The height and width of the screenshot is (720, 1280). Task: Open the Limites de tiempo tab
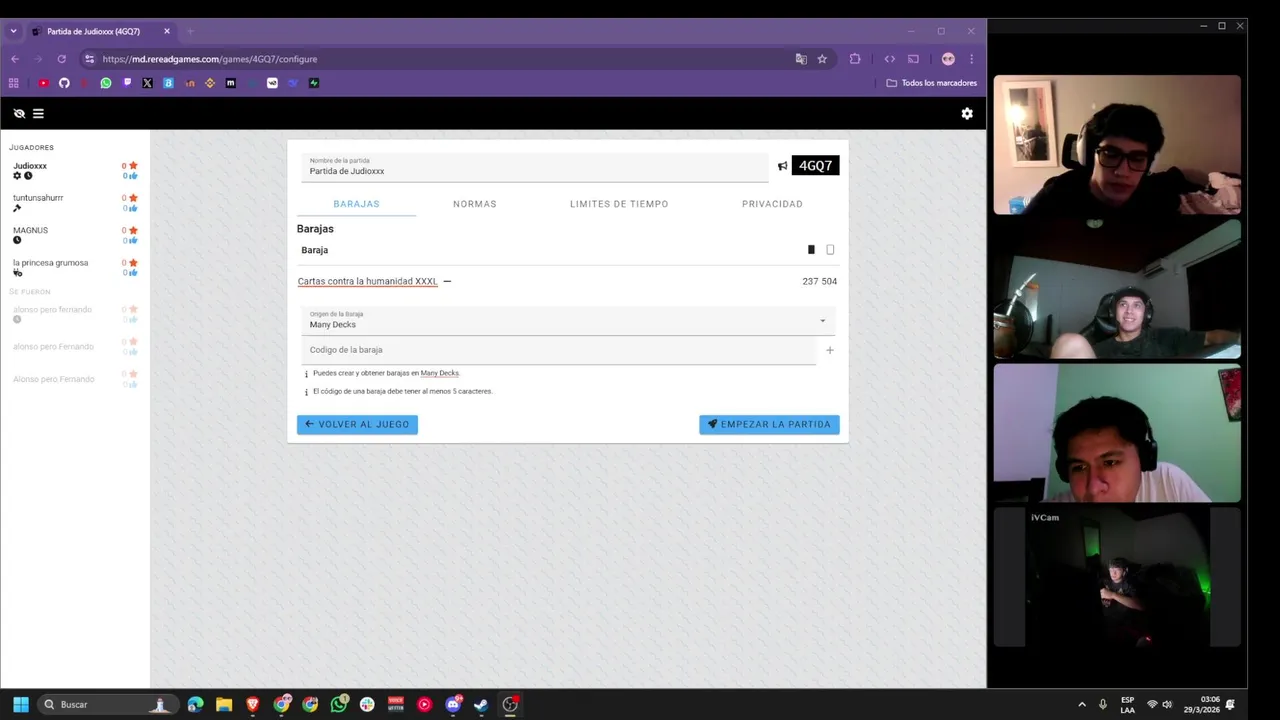pyautogui.click(x=619, y=204)
